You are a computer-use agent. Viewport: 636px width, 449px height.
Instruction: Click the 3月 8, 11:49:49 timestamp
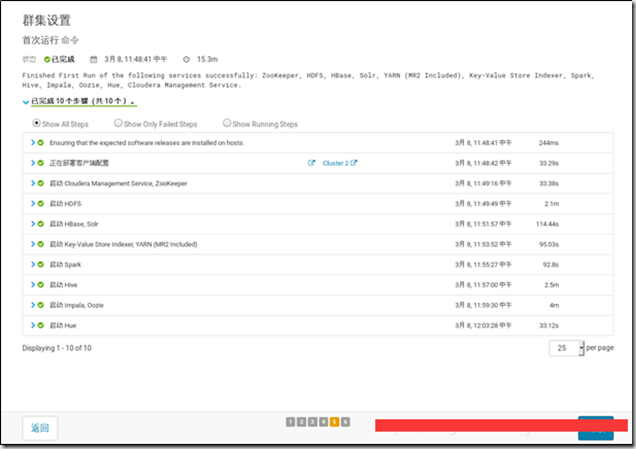pos(483,204)
